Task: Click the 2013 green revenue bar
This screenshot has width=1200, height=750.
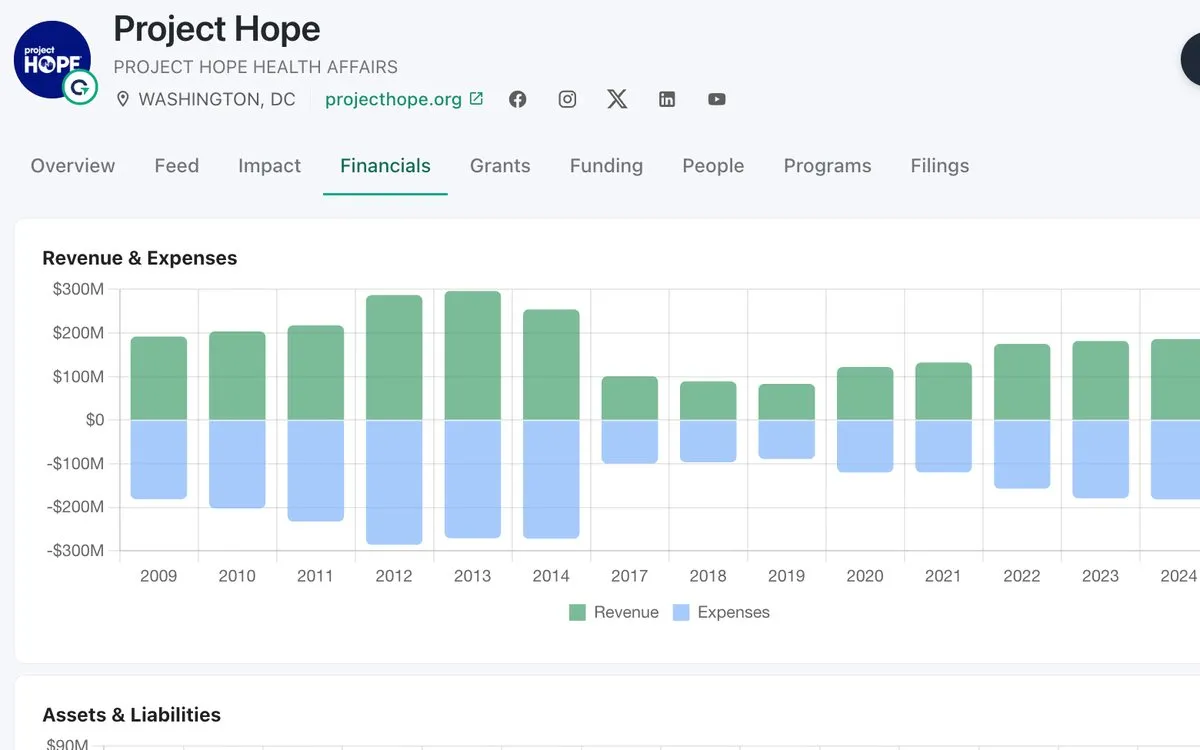Action: [473, 355]
